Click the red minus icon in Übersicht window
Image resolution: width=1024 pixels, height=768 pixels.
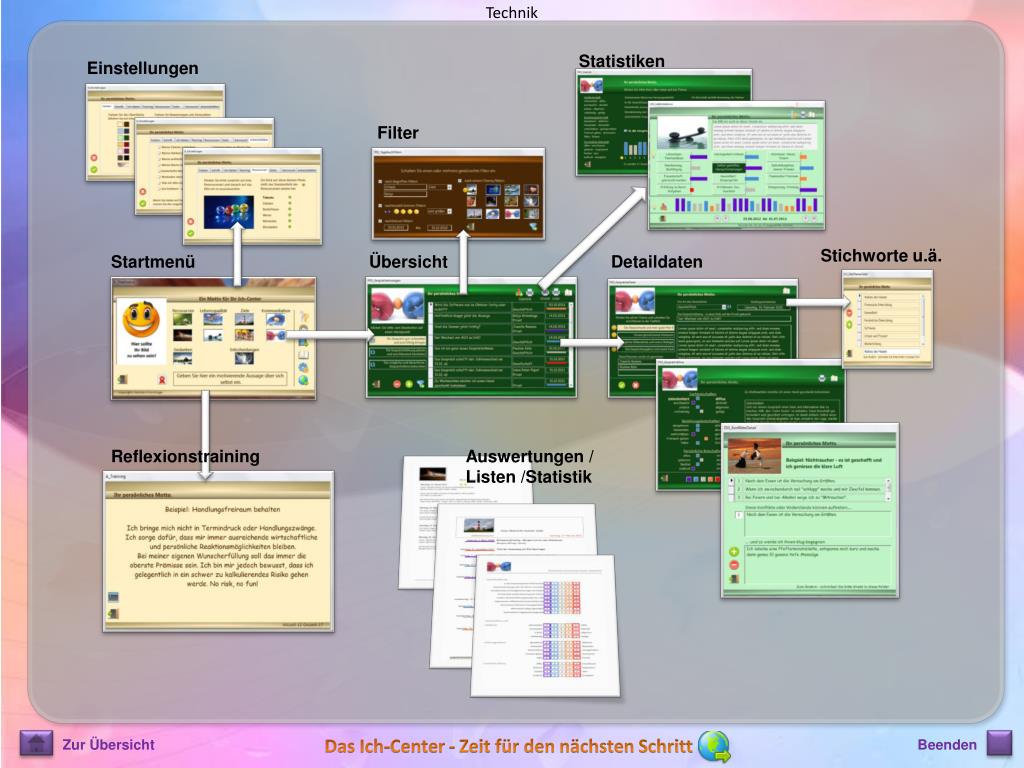click(397, 384)
